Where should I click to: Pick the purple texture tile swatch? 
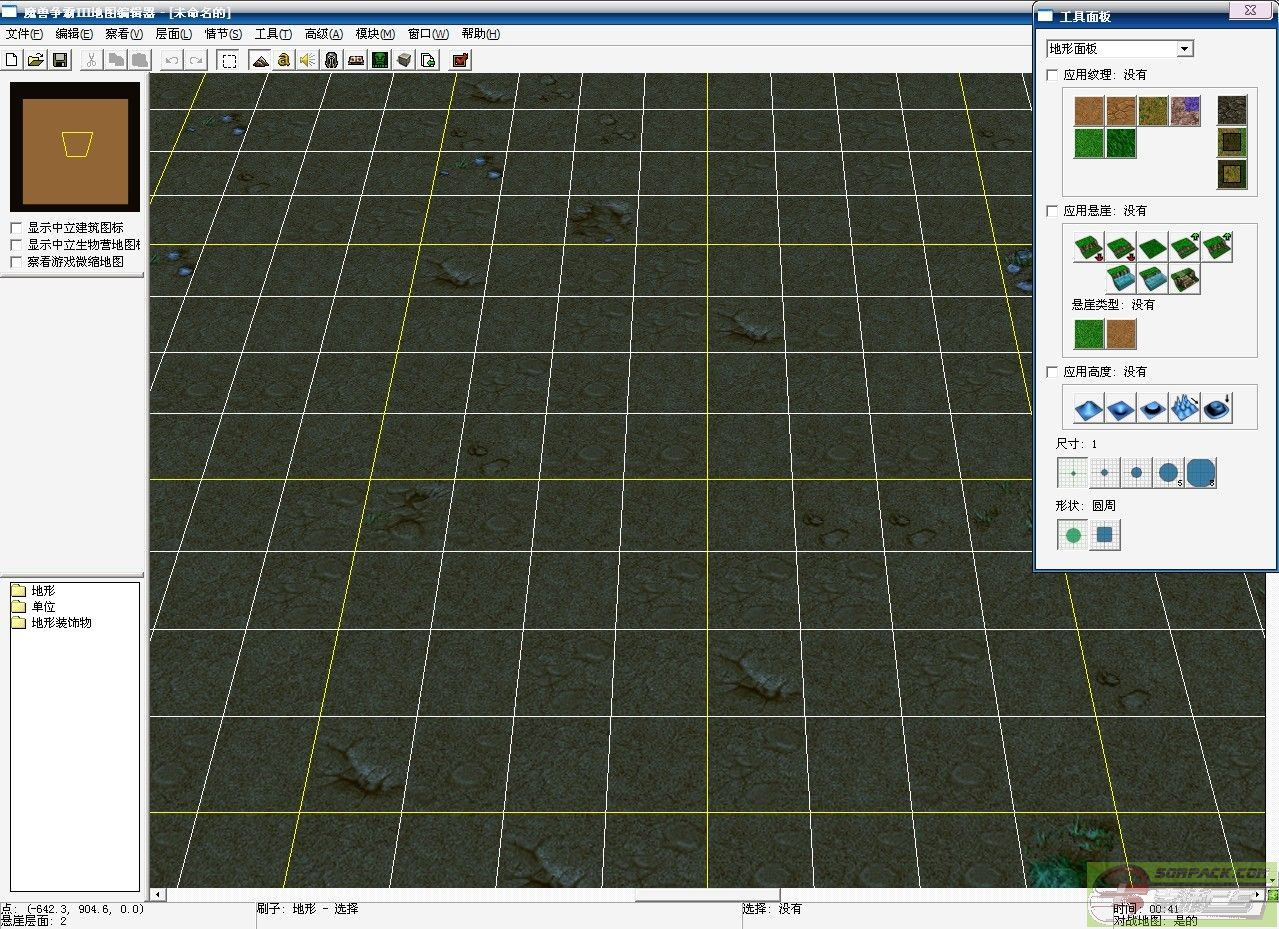coord(1185,110)
